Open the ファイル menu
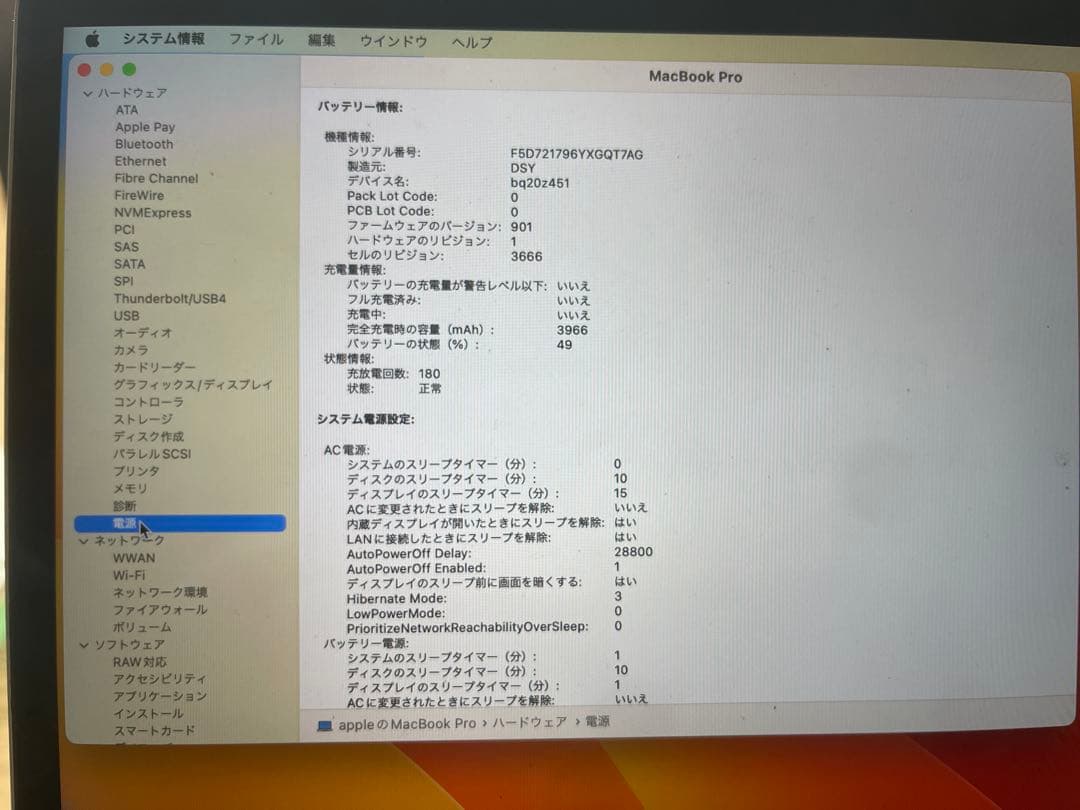Screen dimensions: 1080x810 click(x=256, y=39)
